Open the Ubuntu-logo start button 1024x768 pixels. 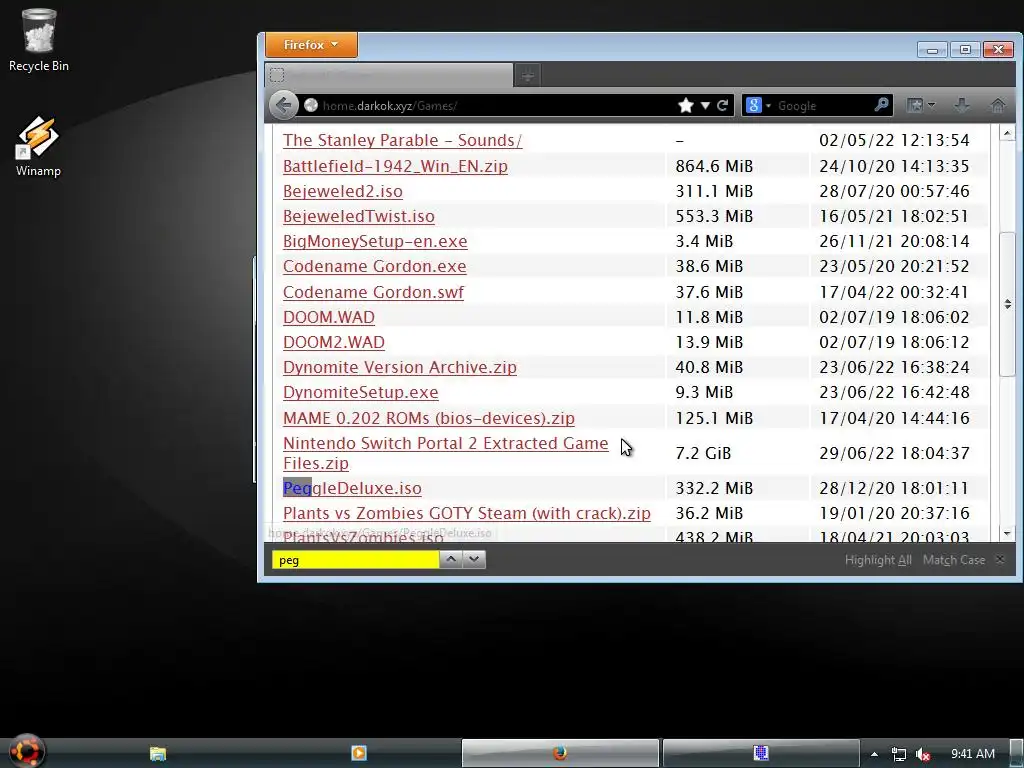coord(27,751)
